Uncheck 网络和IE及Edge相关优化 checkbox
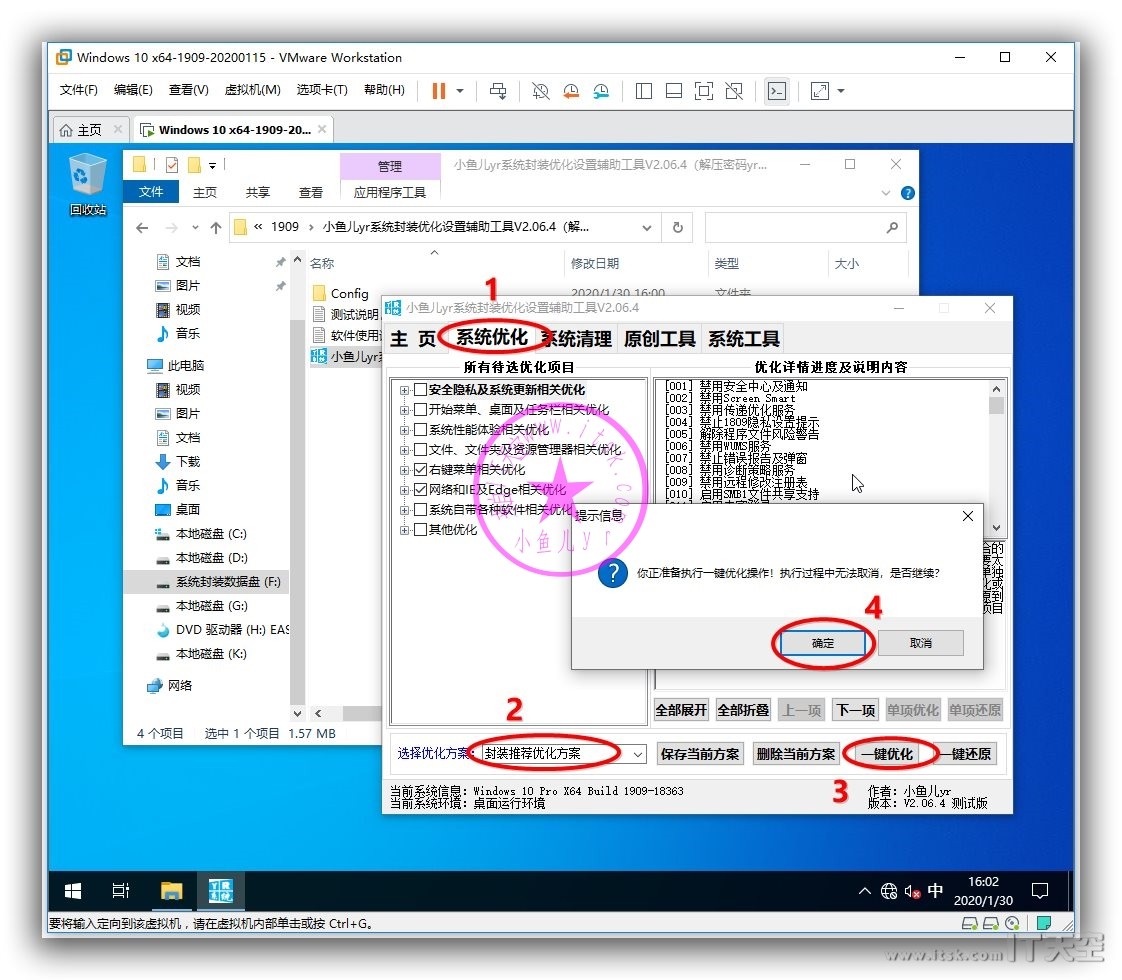Screen dimensions: 1122x980 pyautogui.click(x=421, y=490)
